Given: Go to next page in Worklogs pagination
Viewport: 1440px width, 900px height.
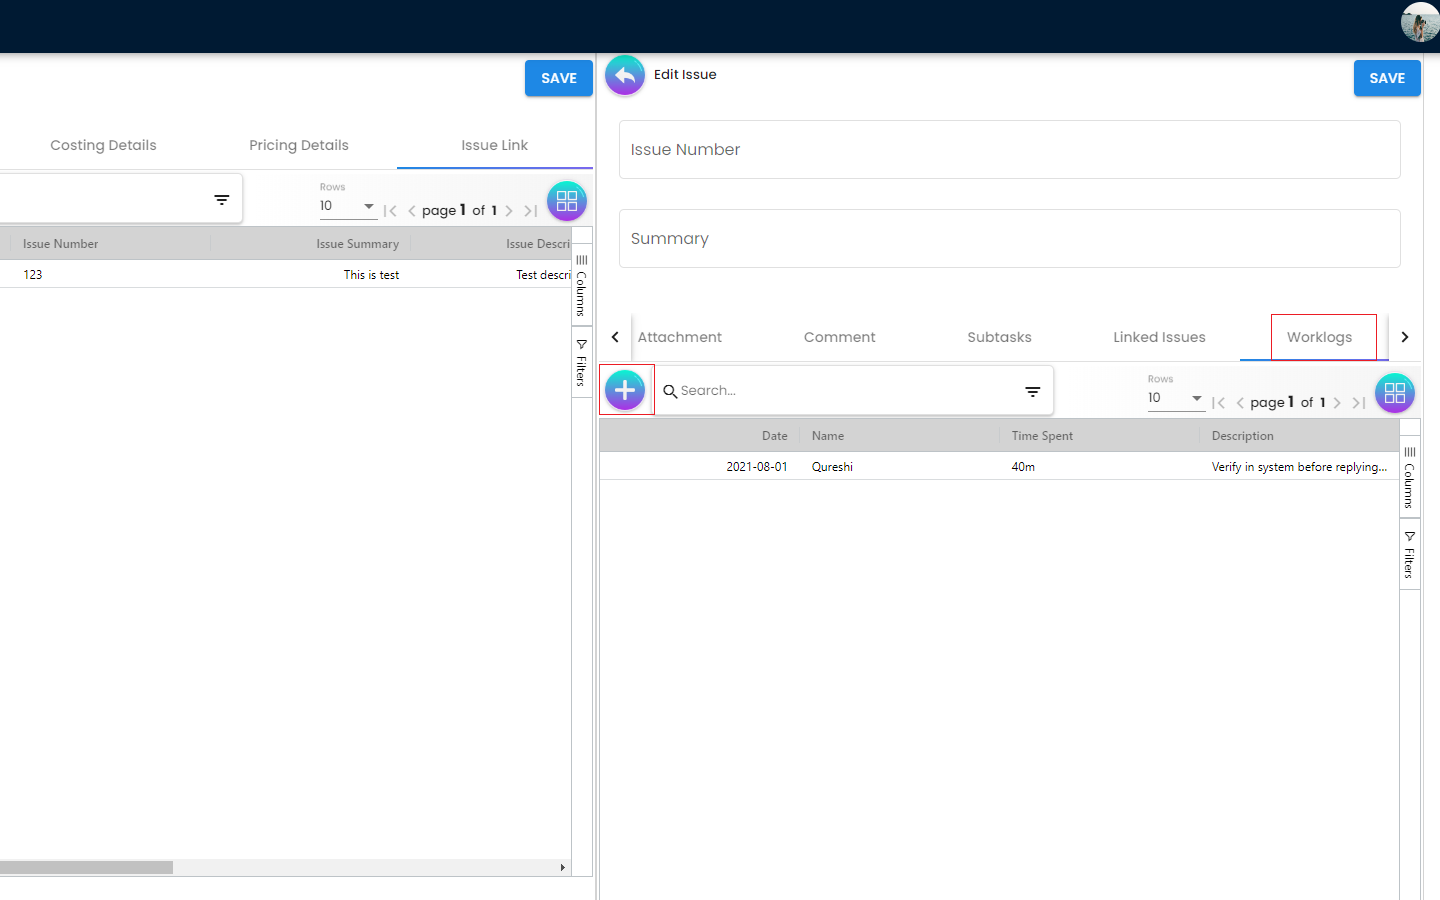Looking at the screenshot, I should tap(1337, 403).
